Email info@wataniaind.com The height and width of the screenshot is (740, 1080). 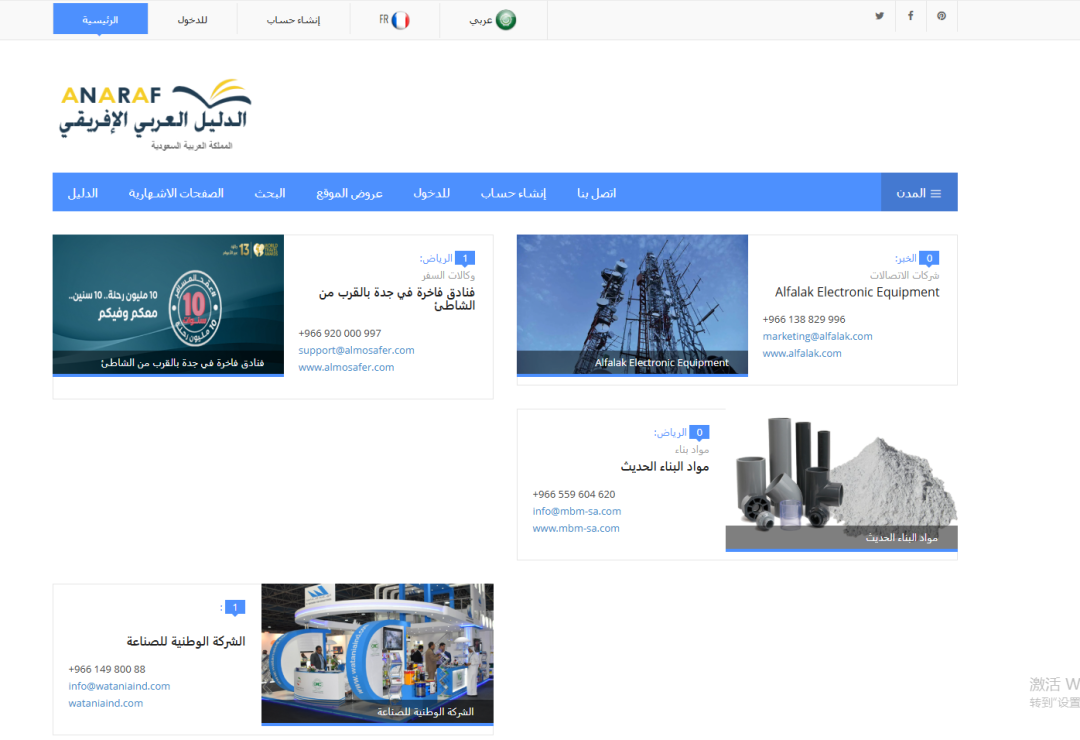click(x=119, y=686)
